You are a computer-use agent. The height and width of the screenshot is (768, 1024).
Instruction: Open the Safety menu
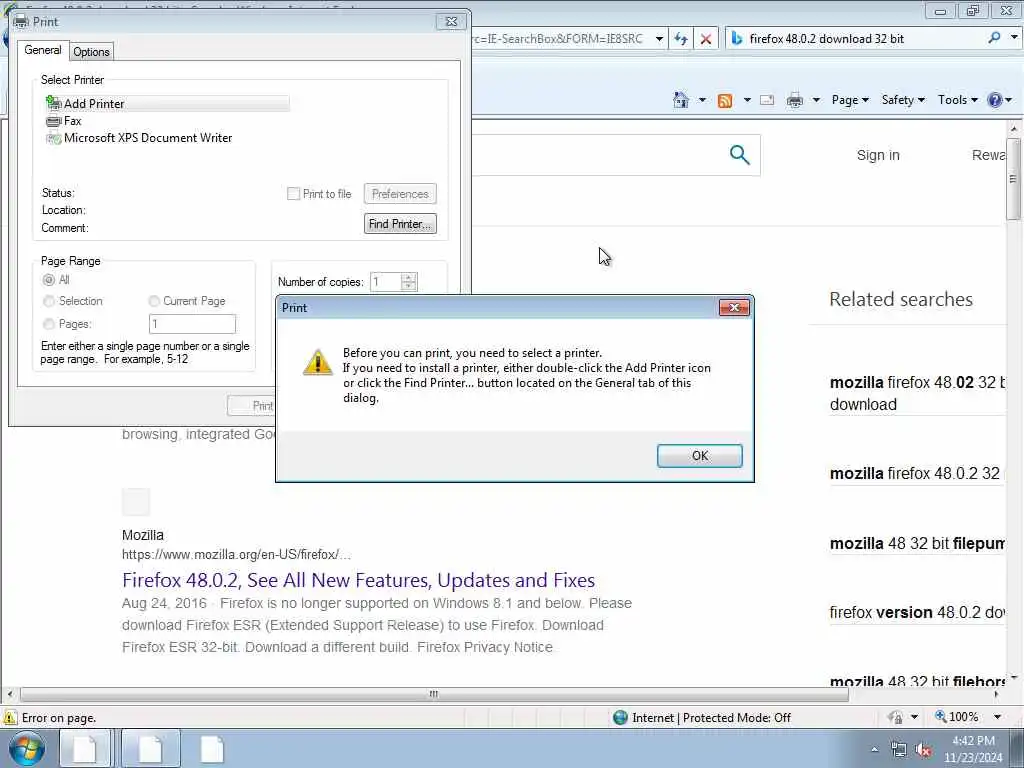pyautogui.click(x=903, y=100)
